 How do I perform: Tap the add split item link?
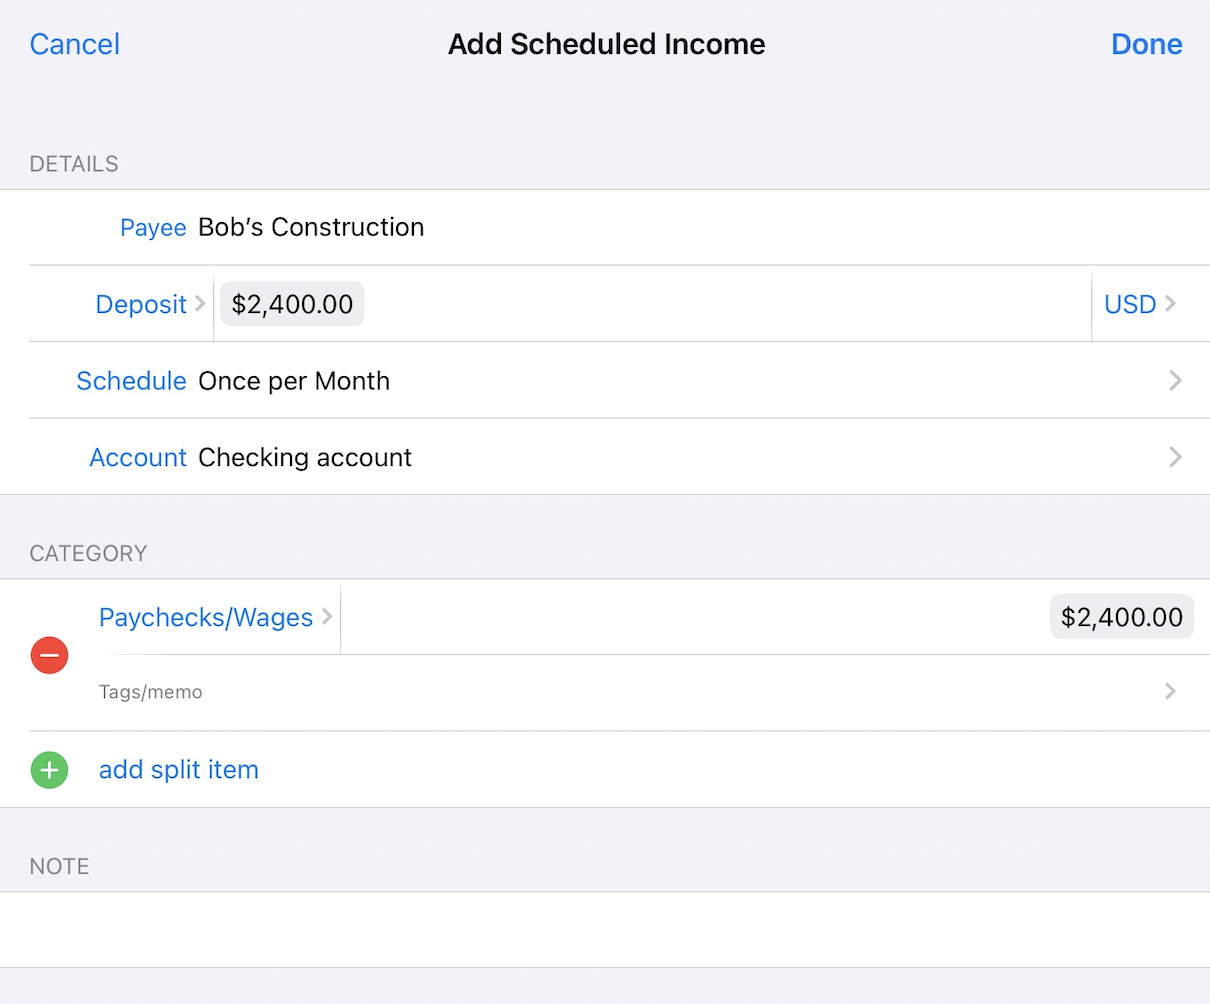(179, 770)
